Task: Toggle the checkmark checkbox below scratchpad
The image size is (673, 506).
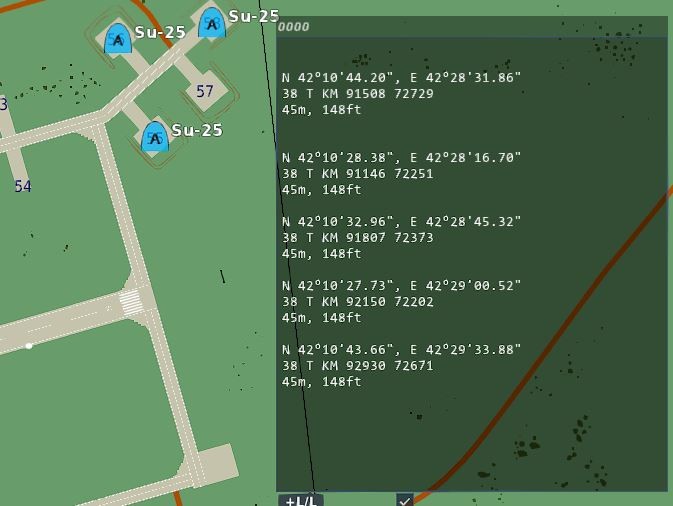Action: 405,500
